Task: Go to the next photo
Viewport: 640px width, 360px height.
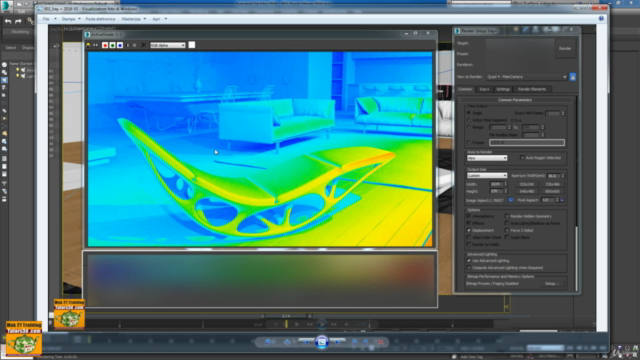Action: point(337,342)
